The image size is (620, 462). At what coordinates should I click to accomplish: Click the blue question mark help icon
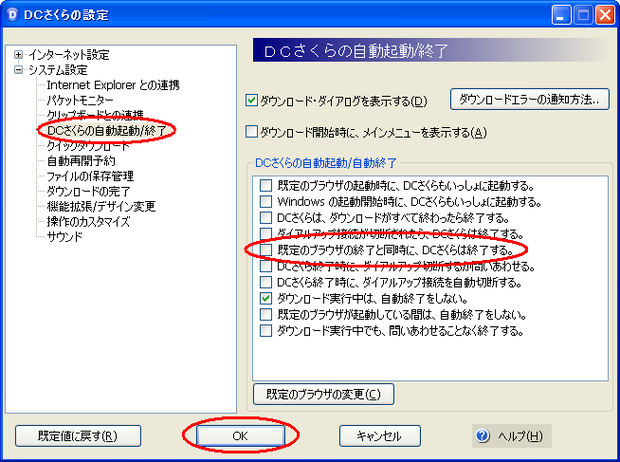click(482, 436)
